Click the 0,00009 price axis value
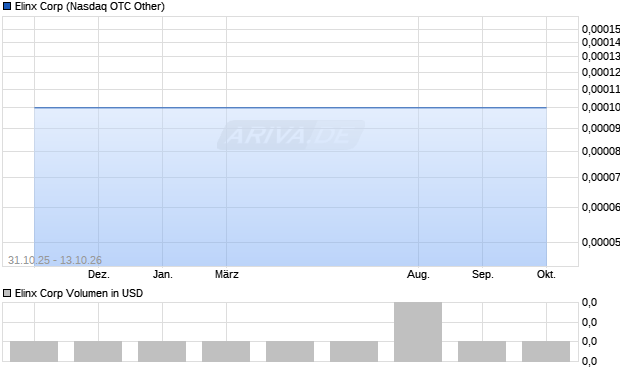Screen dimensions: 620x371 click(x=601, y=128)
